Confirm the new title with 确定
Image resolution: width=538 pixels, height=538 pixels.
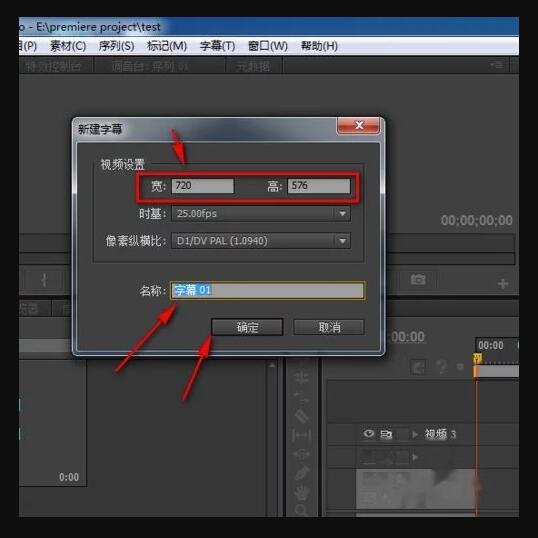pos(247,327)
